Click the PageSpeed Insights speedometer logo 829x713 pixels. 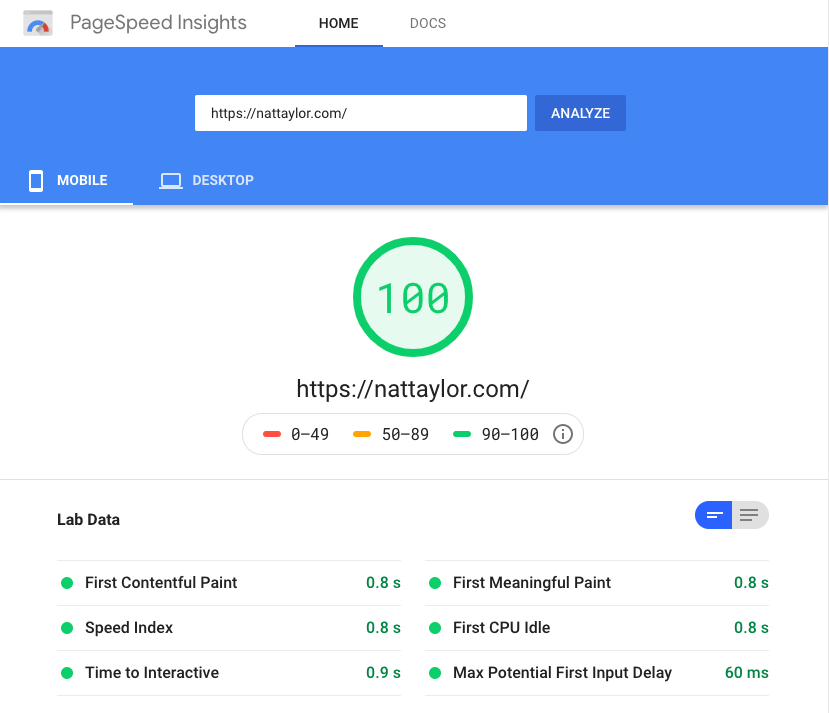(38, 23)
